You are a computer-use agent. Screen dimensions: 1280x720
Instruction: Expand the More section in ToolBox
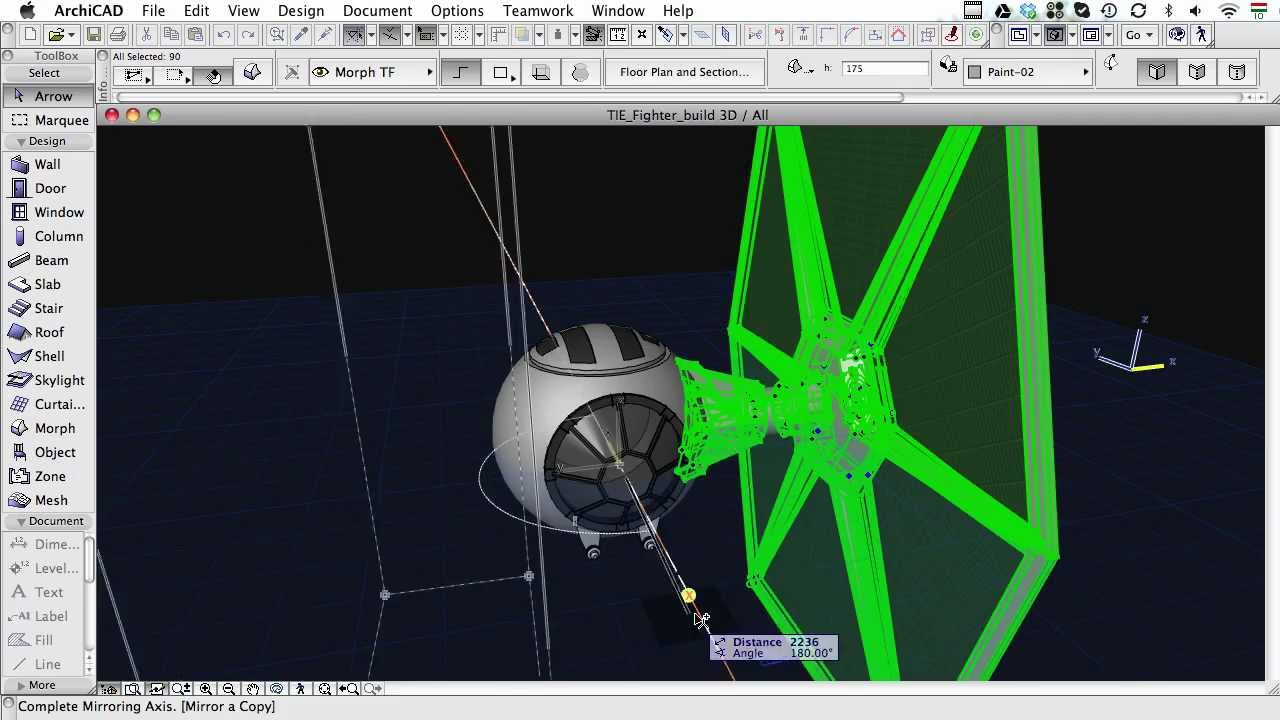[21, 686]
